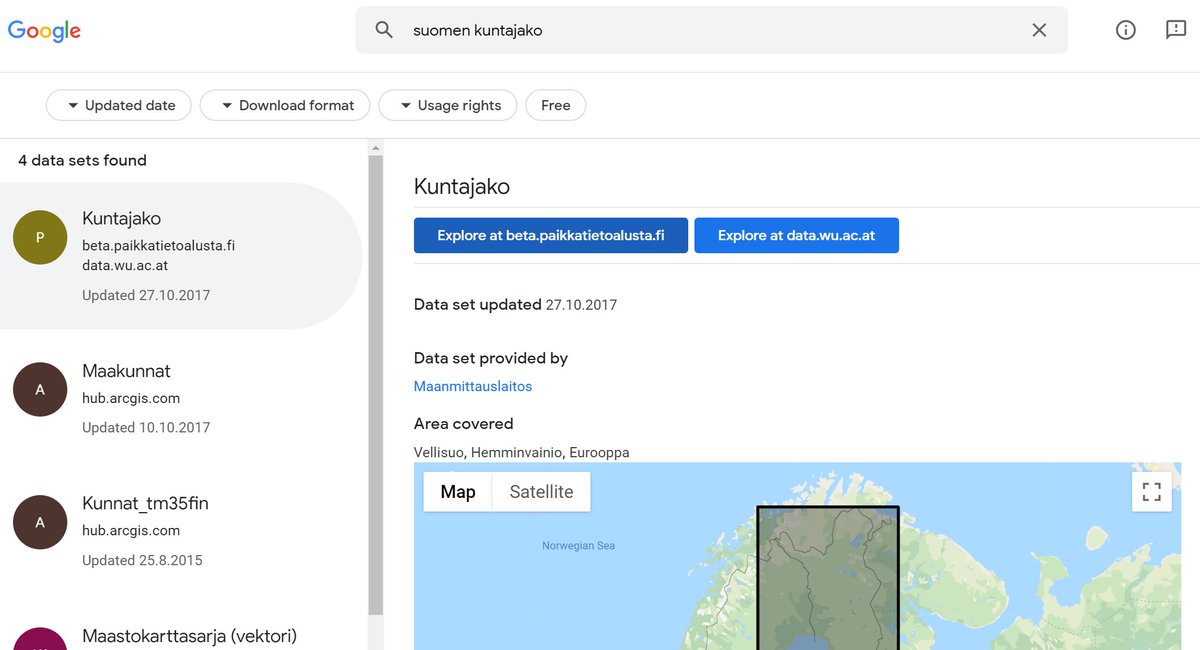Switch map to Map view
This screenshot has width=1200, height=650.
(x=458, y=492)
